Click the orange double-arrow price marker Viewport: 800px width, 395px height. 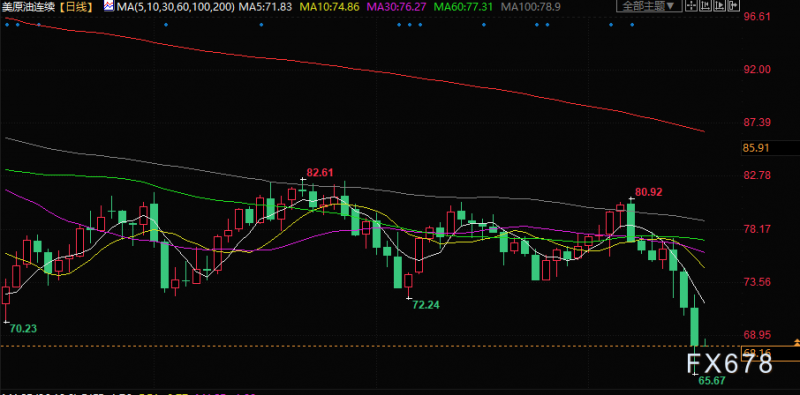point(797,342)
